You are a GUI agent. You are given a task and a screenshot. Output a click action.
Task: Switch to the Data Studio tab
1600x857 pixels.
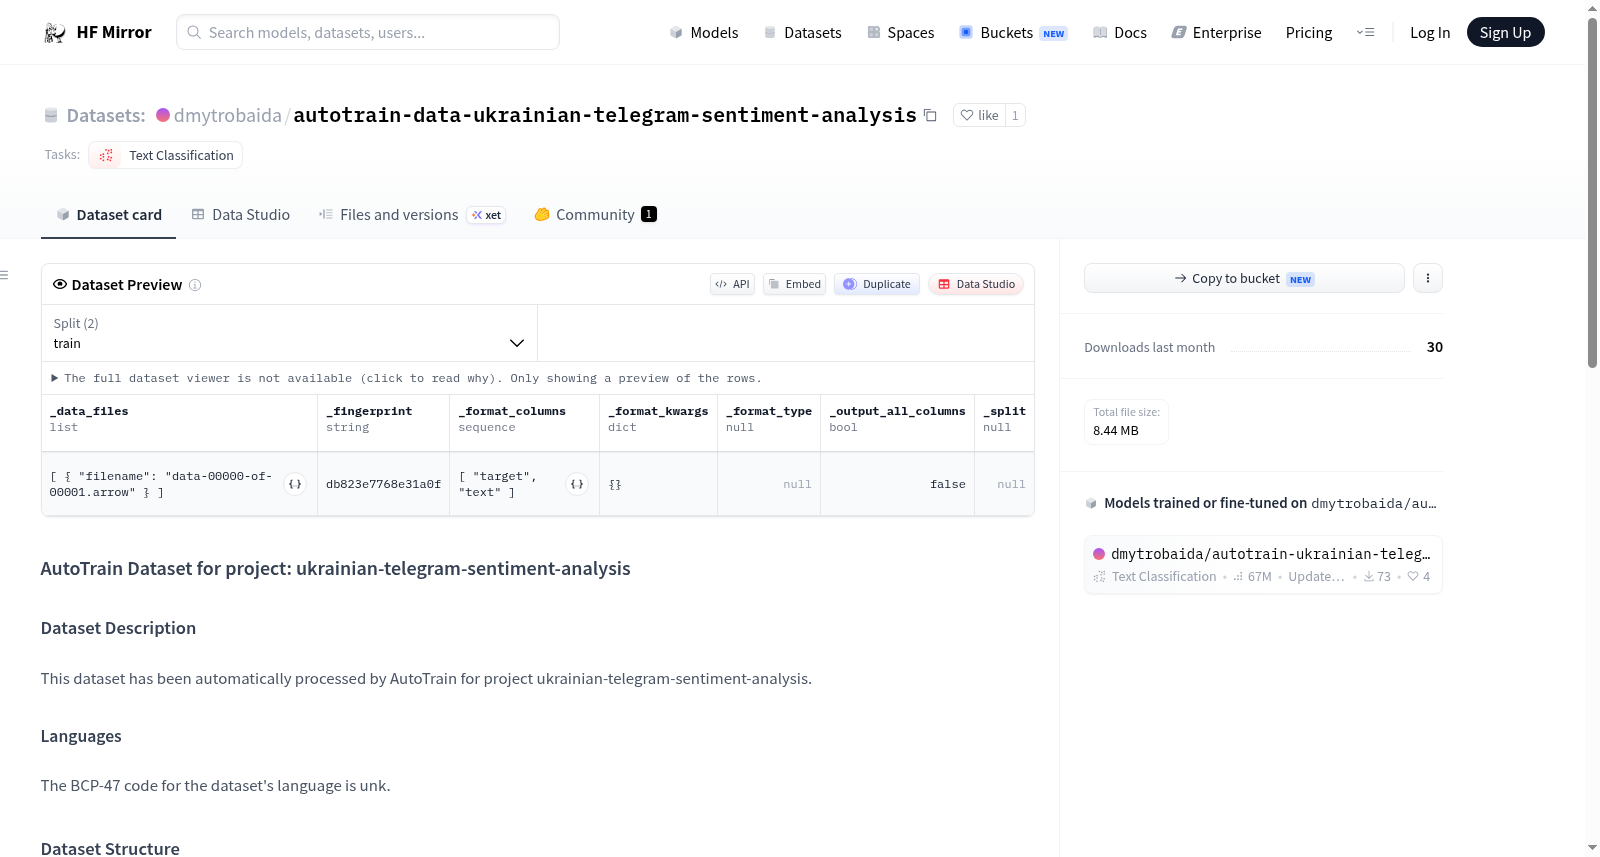(x=241, y=215)
